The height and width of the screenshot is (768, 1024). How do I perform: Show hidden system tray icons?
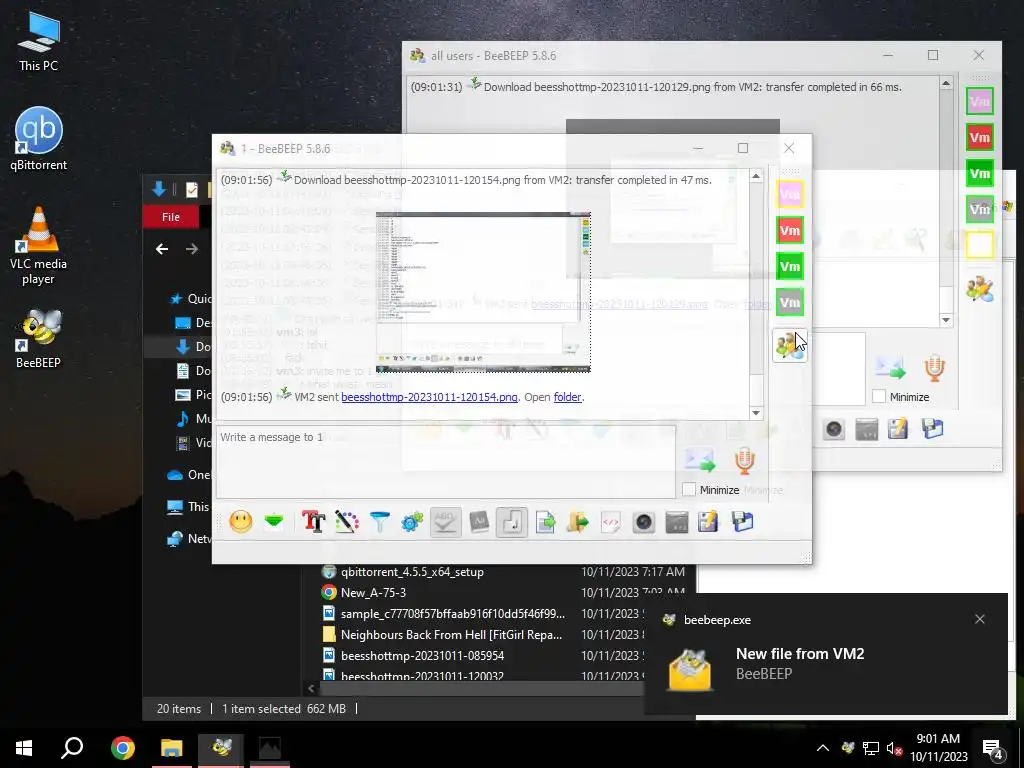click(x=823, y=748)
